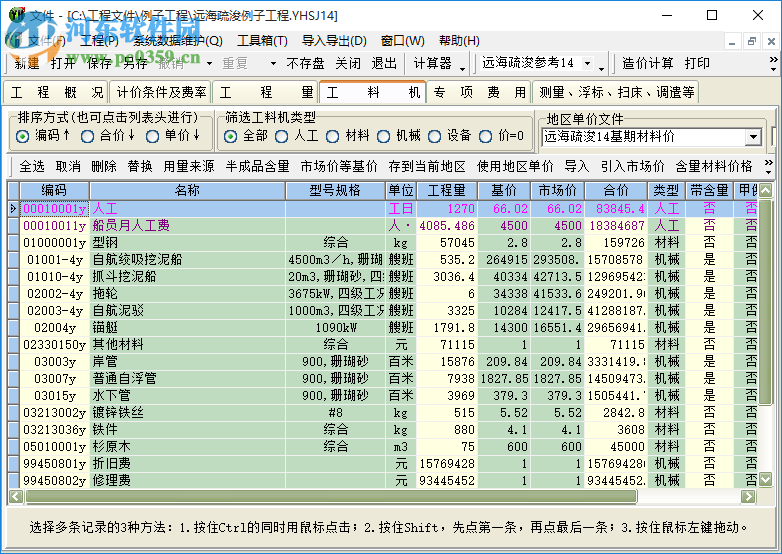The width and height of the screenshot is (782, 554).
Task: Select the 机械 filter radio button
Action: (384, 136)
